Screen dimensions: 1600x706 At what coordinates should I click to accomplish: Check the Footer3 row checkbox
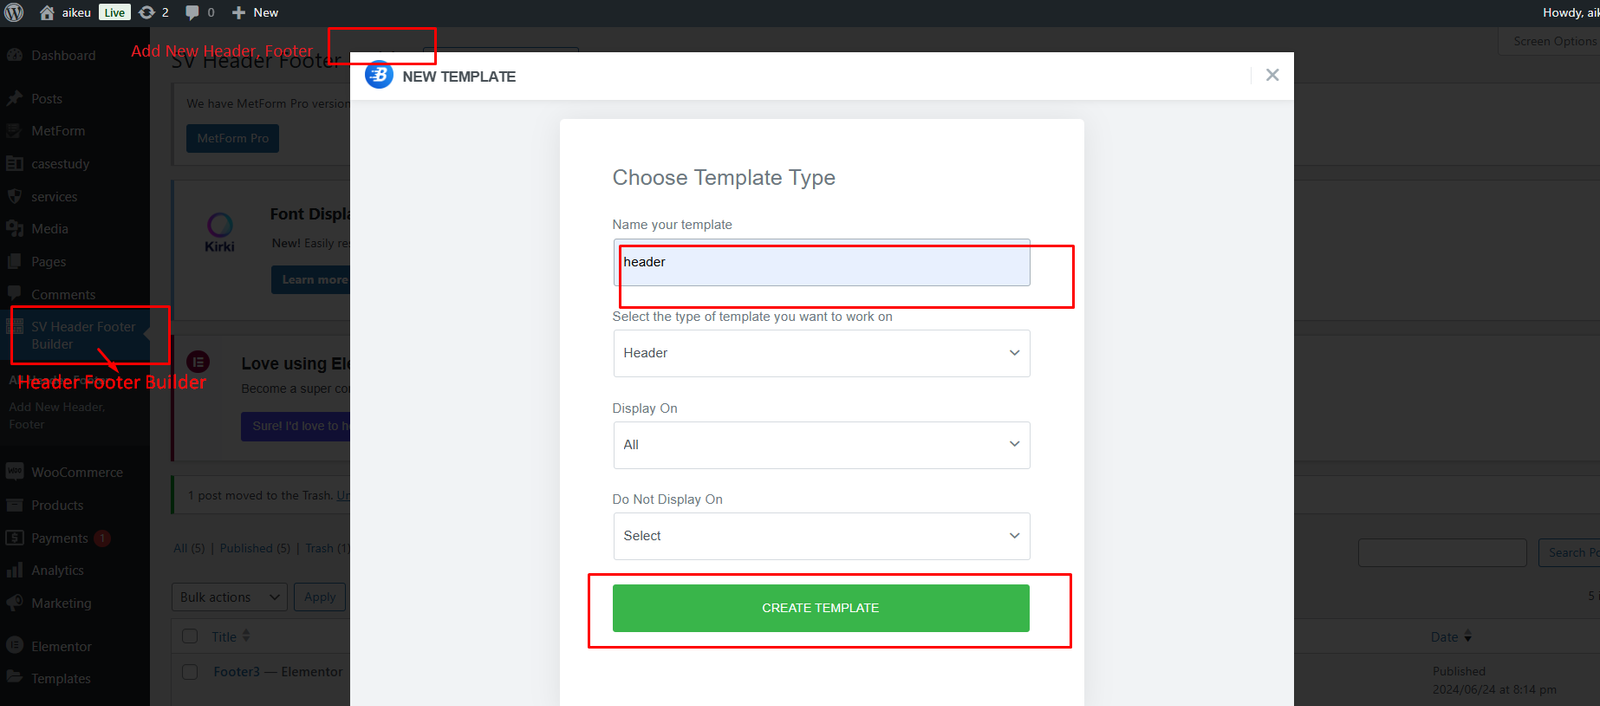tap(190, 672)
